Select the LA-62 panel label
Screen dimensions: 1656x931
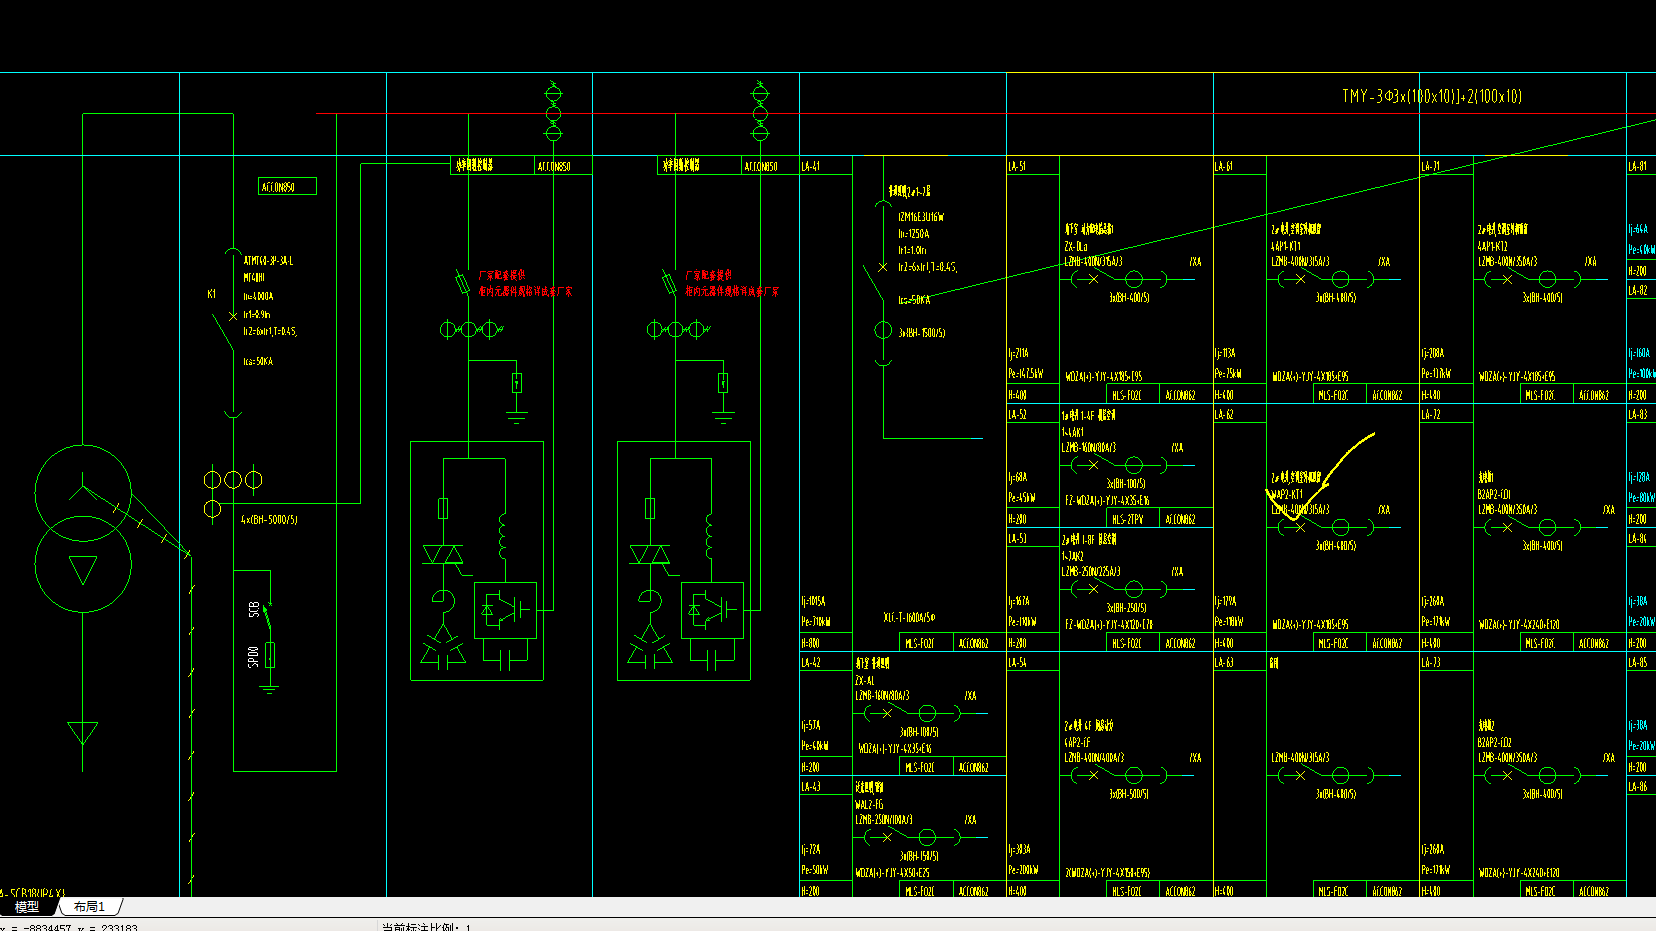coord(1224,414)
